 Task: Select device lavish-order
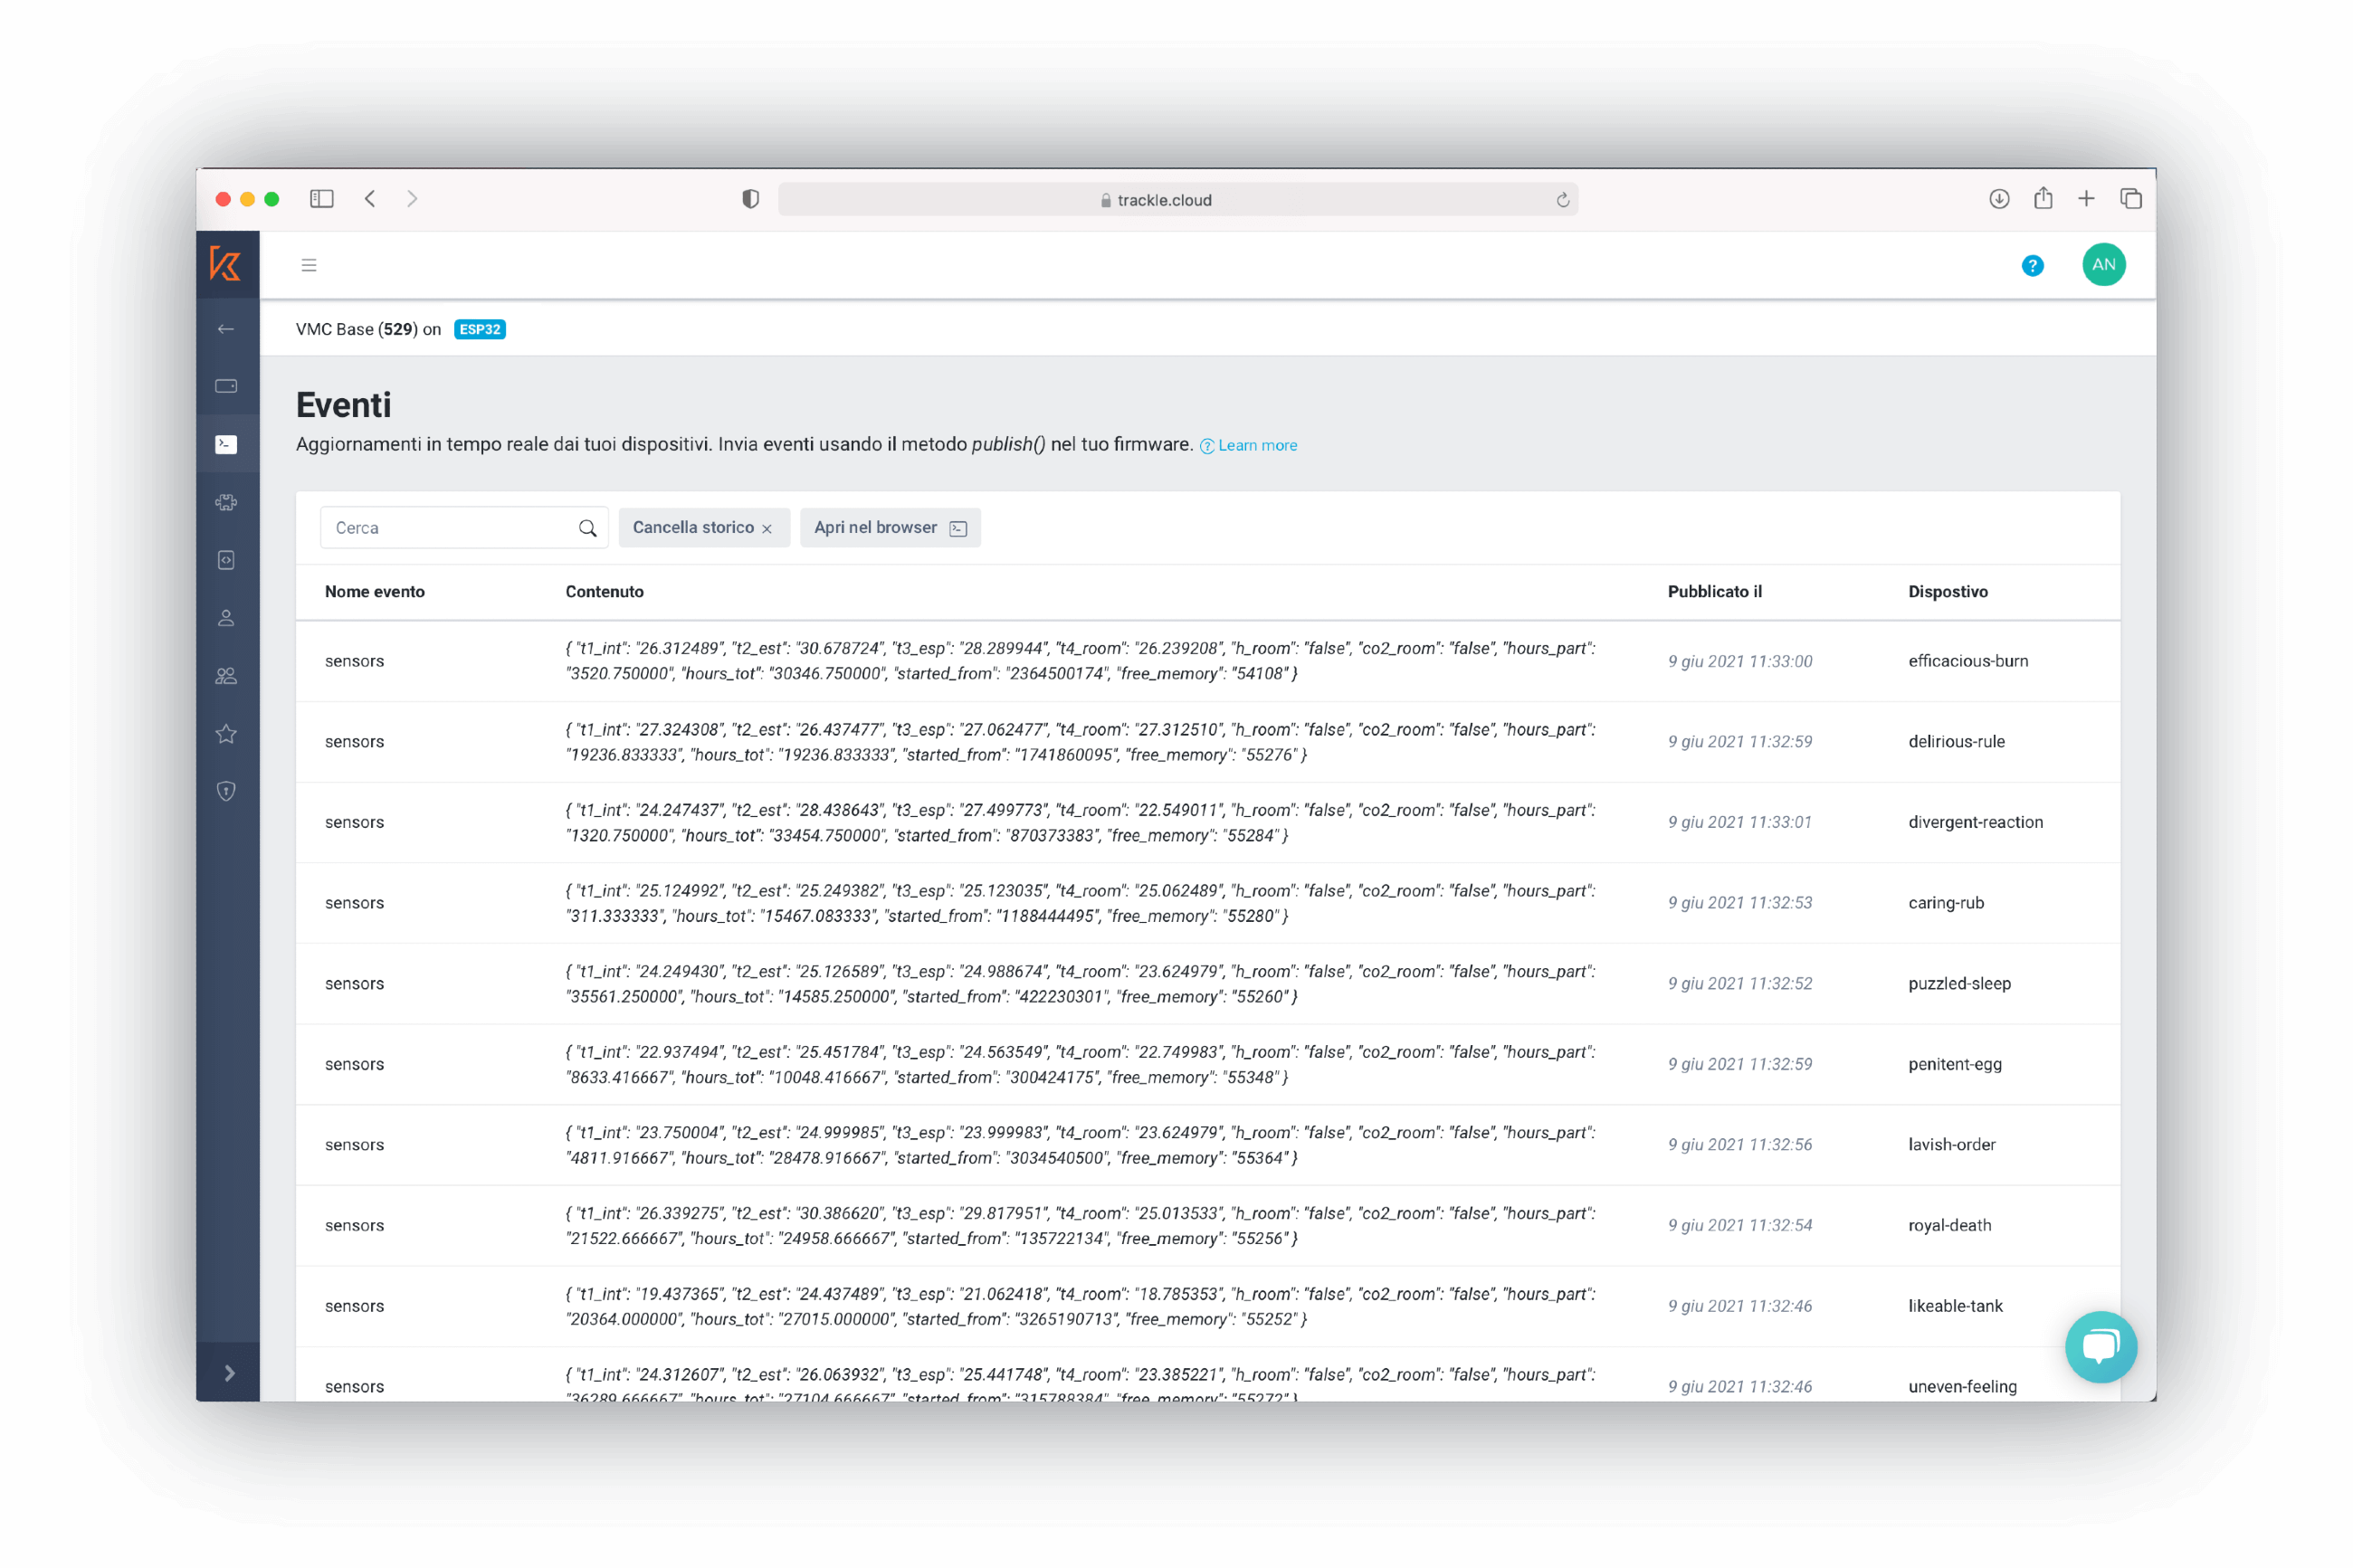pos(1952,1145)
